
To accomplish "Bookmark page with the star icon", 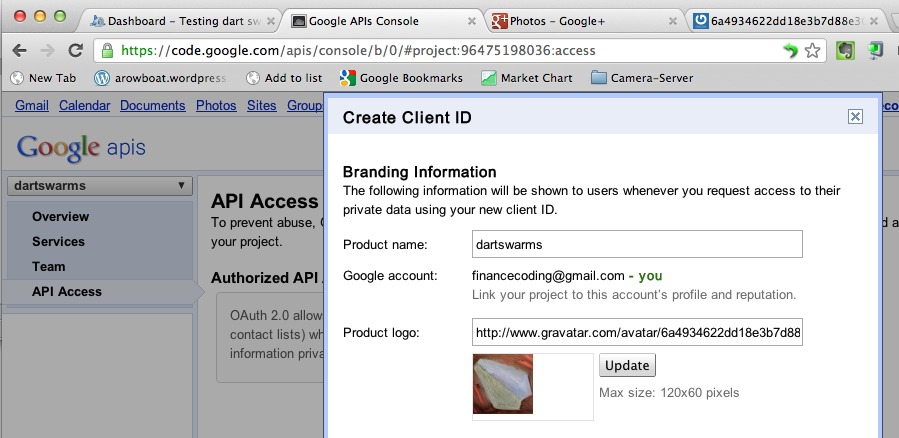I will point(812,50).
